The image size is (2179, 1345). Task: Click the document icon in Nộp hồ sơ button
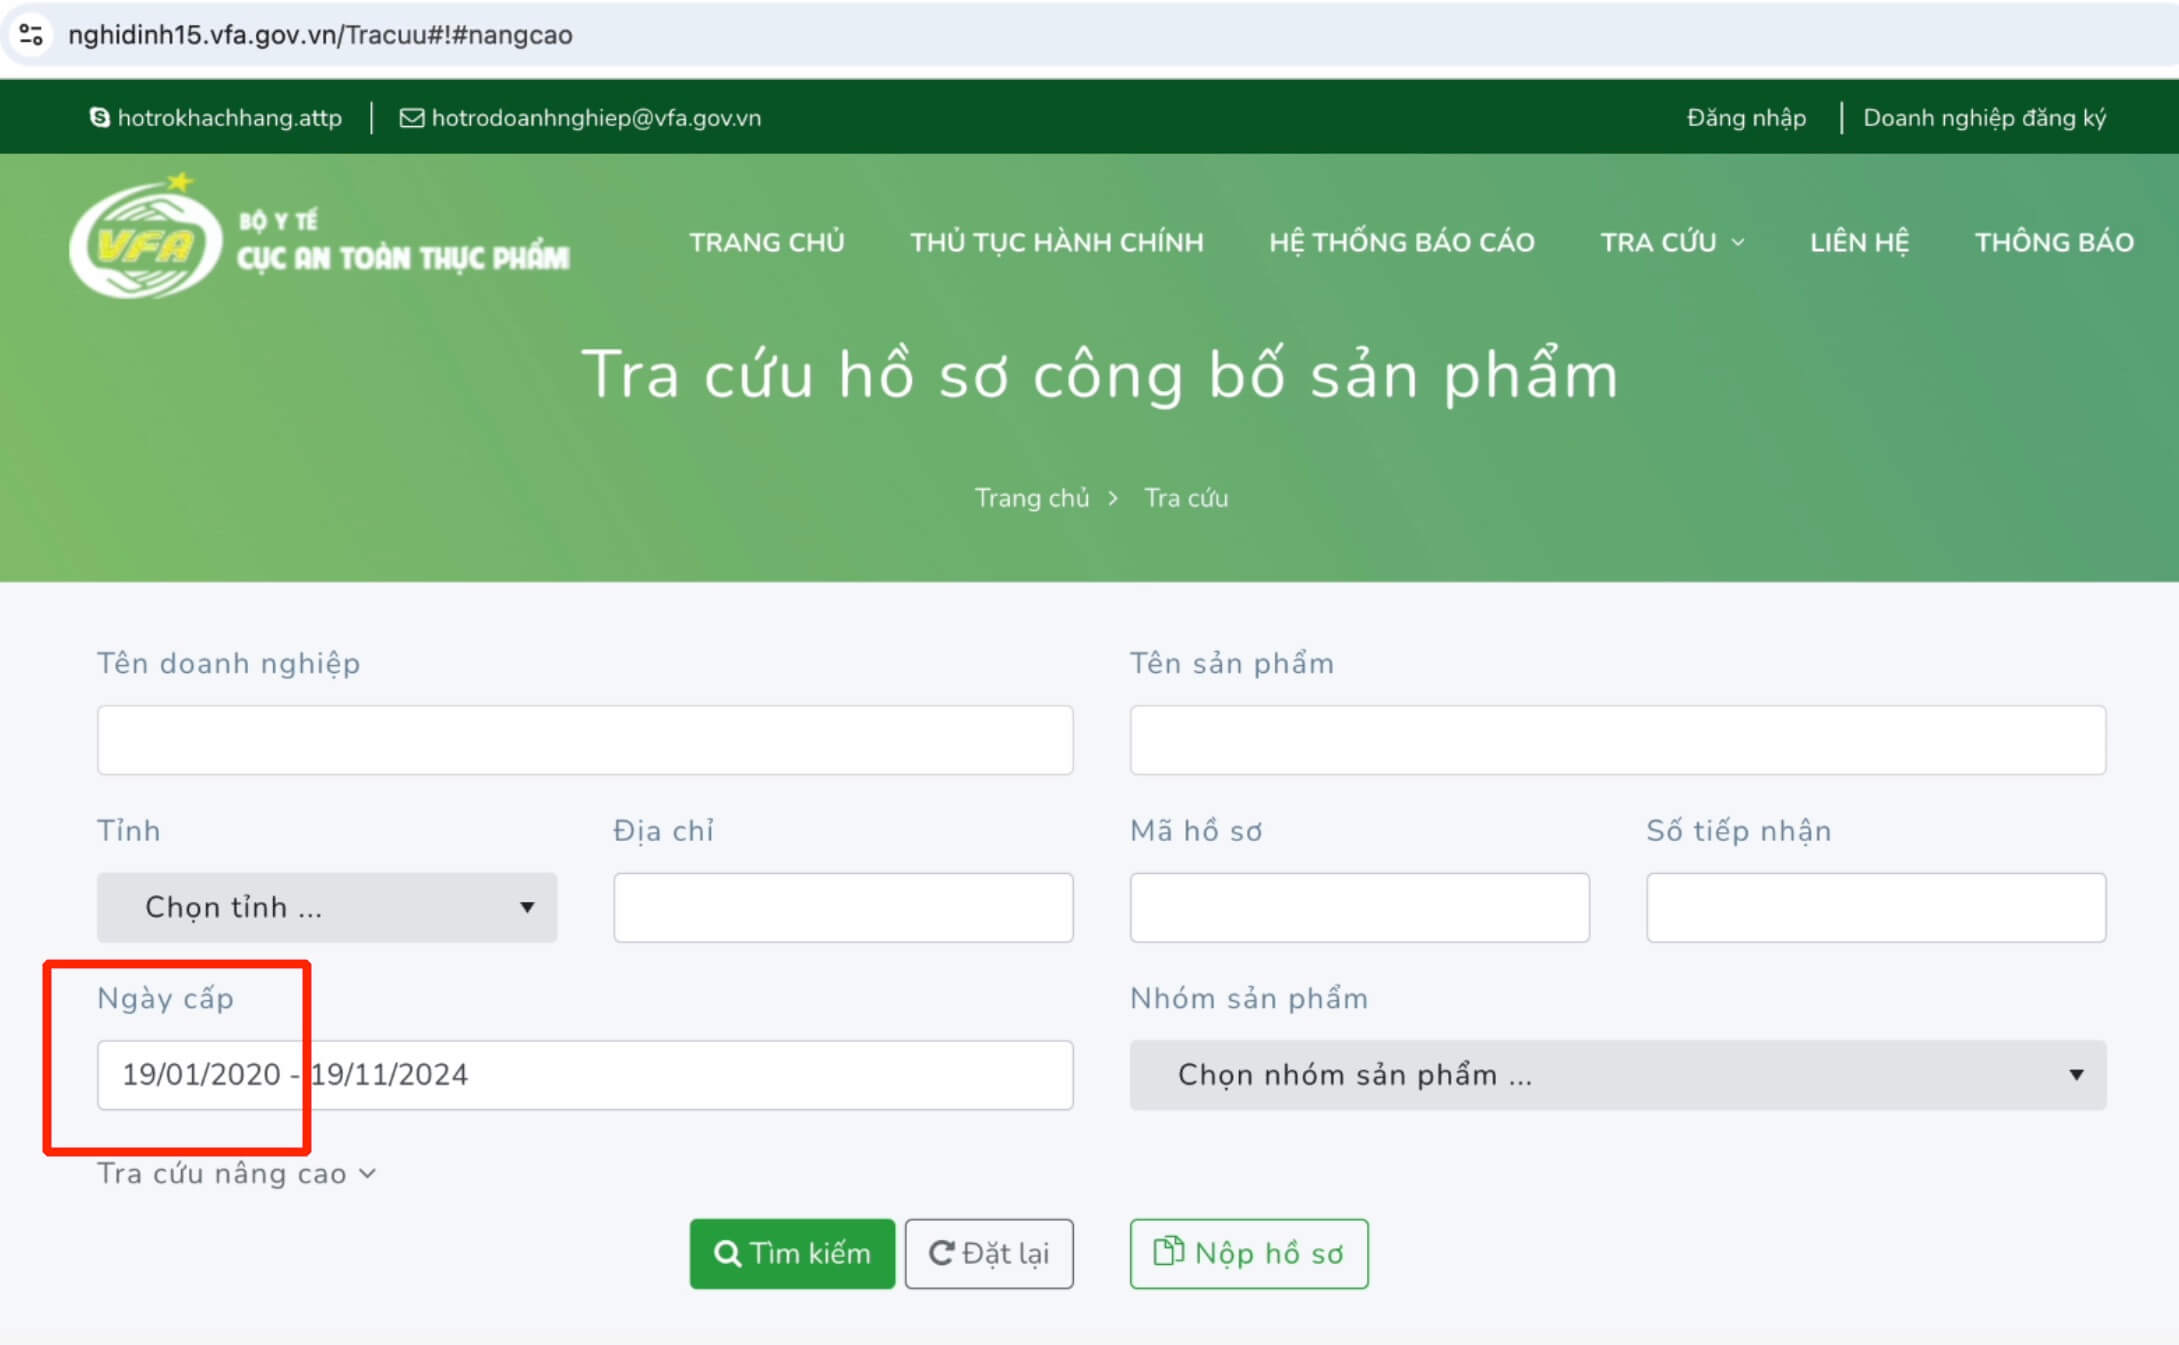tap(1167, 1251)
